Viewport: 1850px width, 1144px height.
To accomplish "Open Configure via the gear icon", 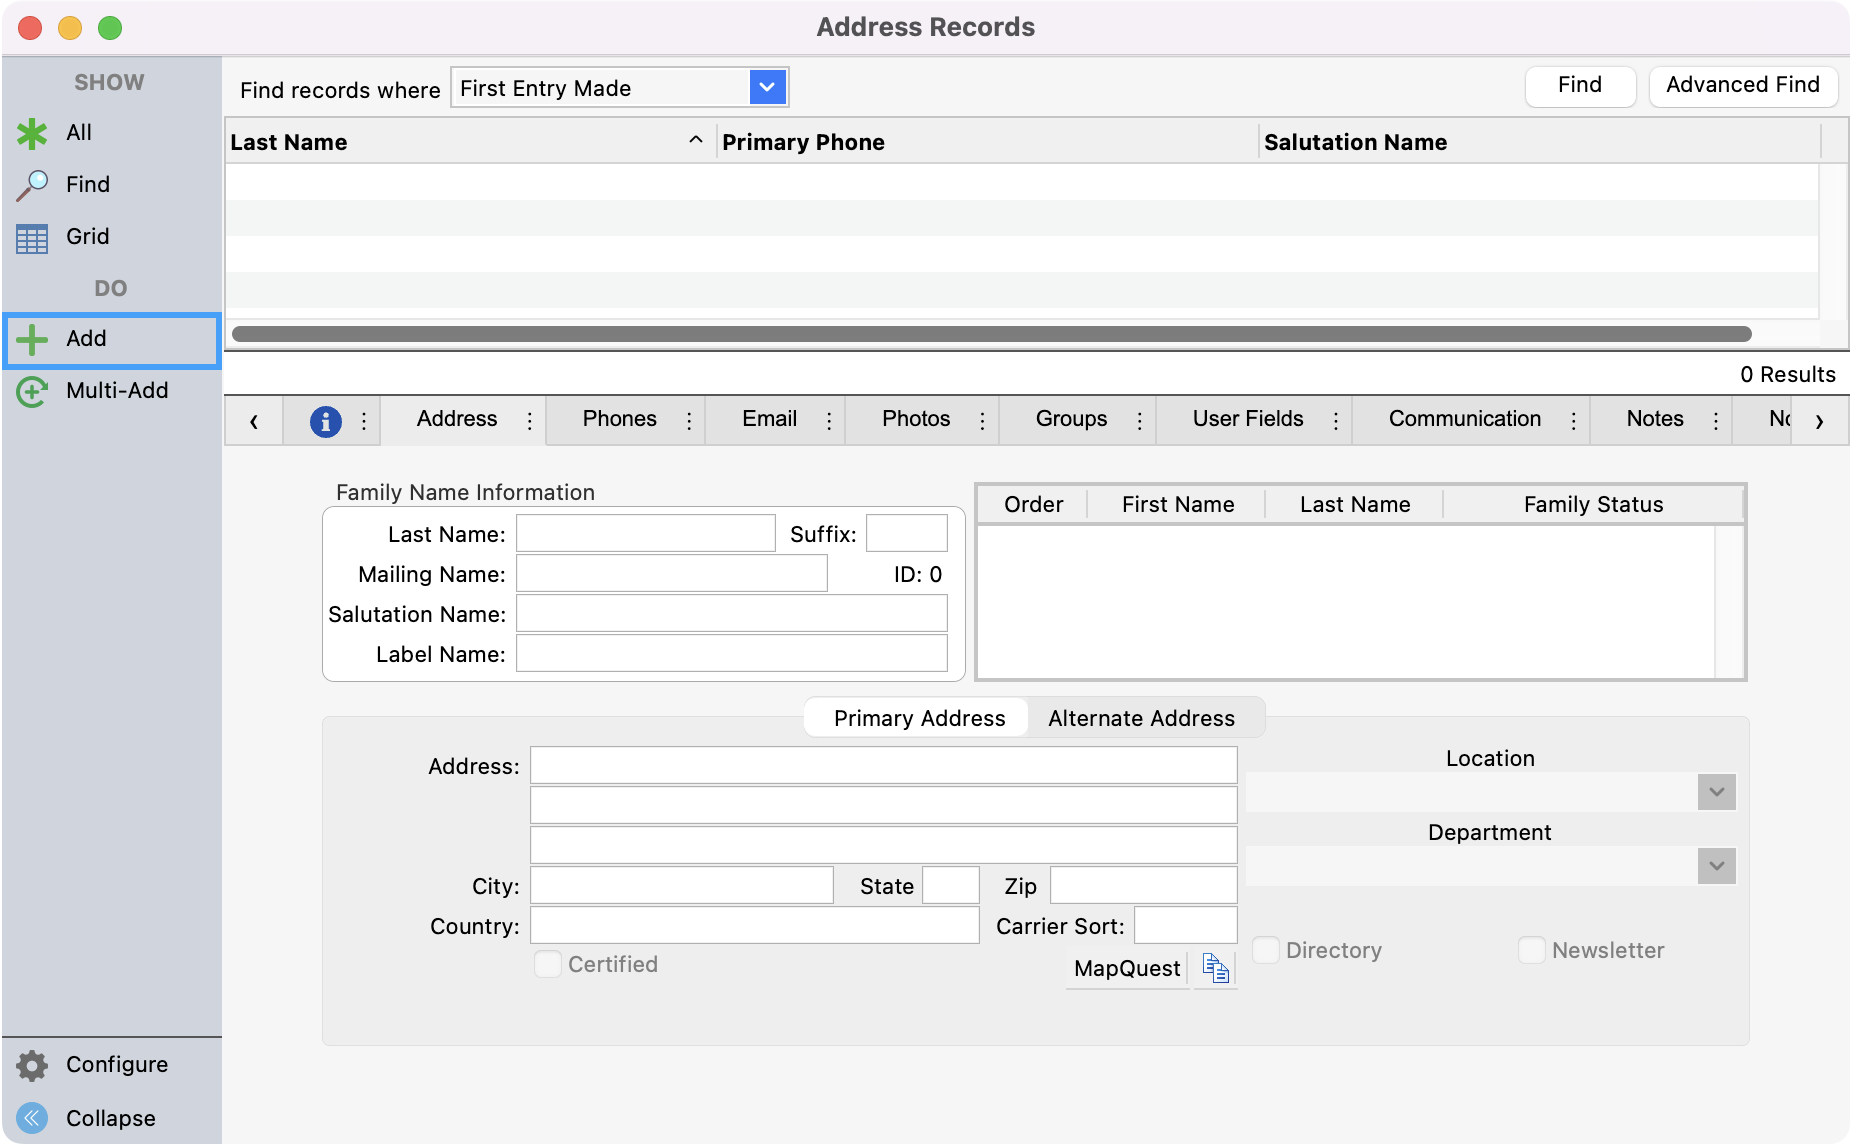I will (32, 1065).
